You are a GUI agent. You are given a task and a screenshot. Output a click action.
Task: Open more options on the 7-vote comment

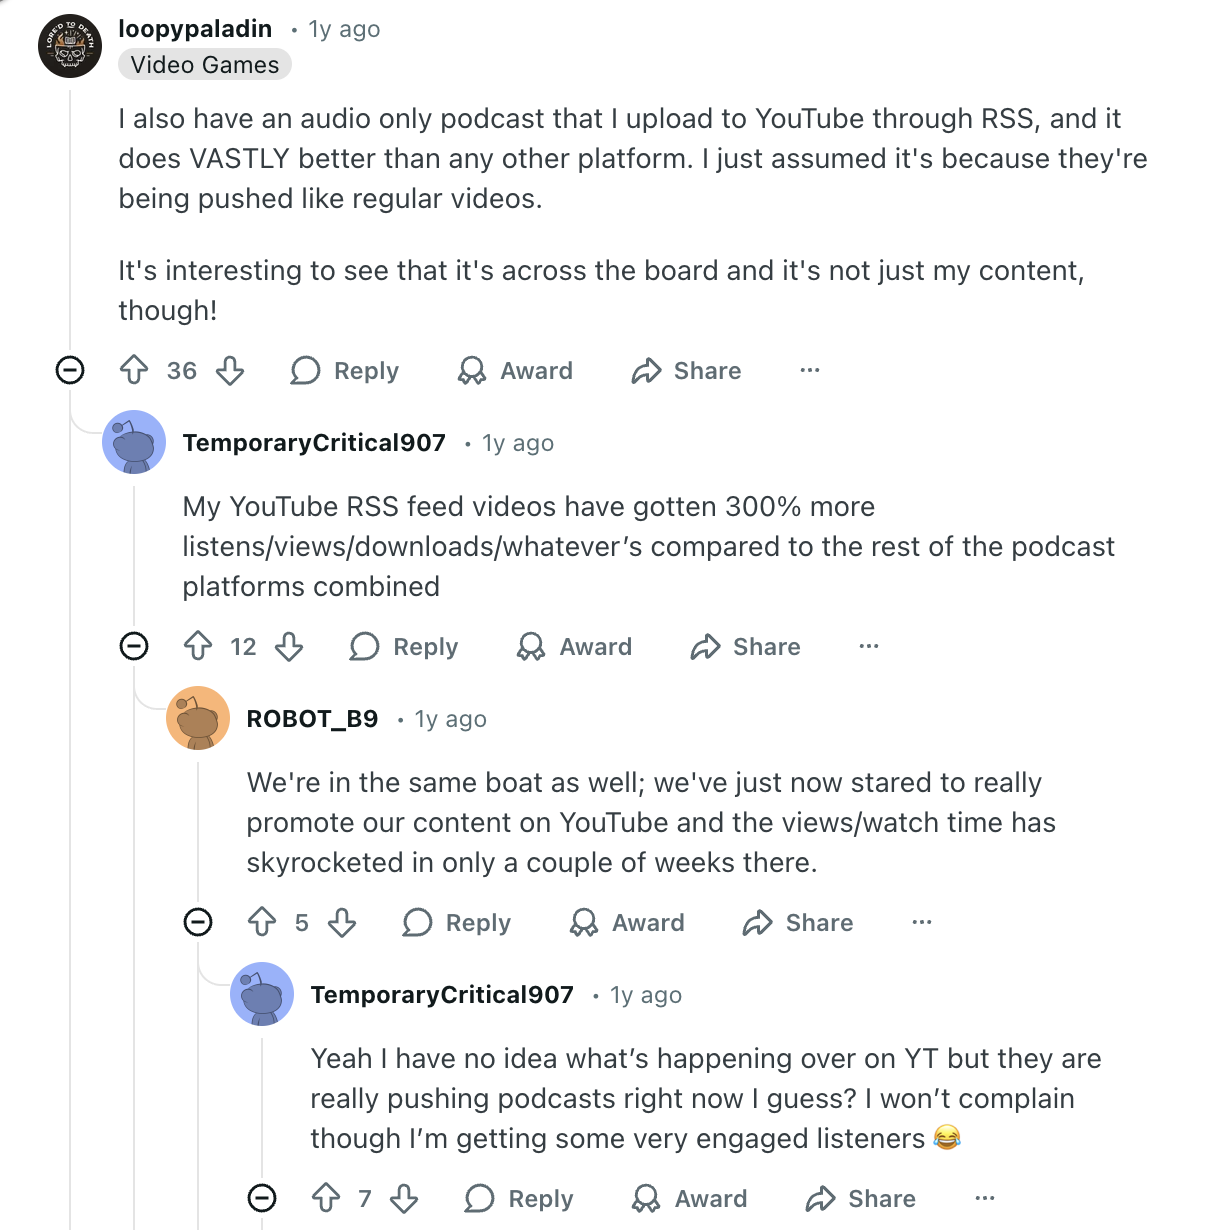[985, 1199]
